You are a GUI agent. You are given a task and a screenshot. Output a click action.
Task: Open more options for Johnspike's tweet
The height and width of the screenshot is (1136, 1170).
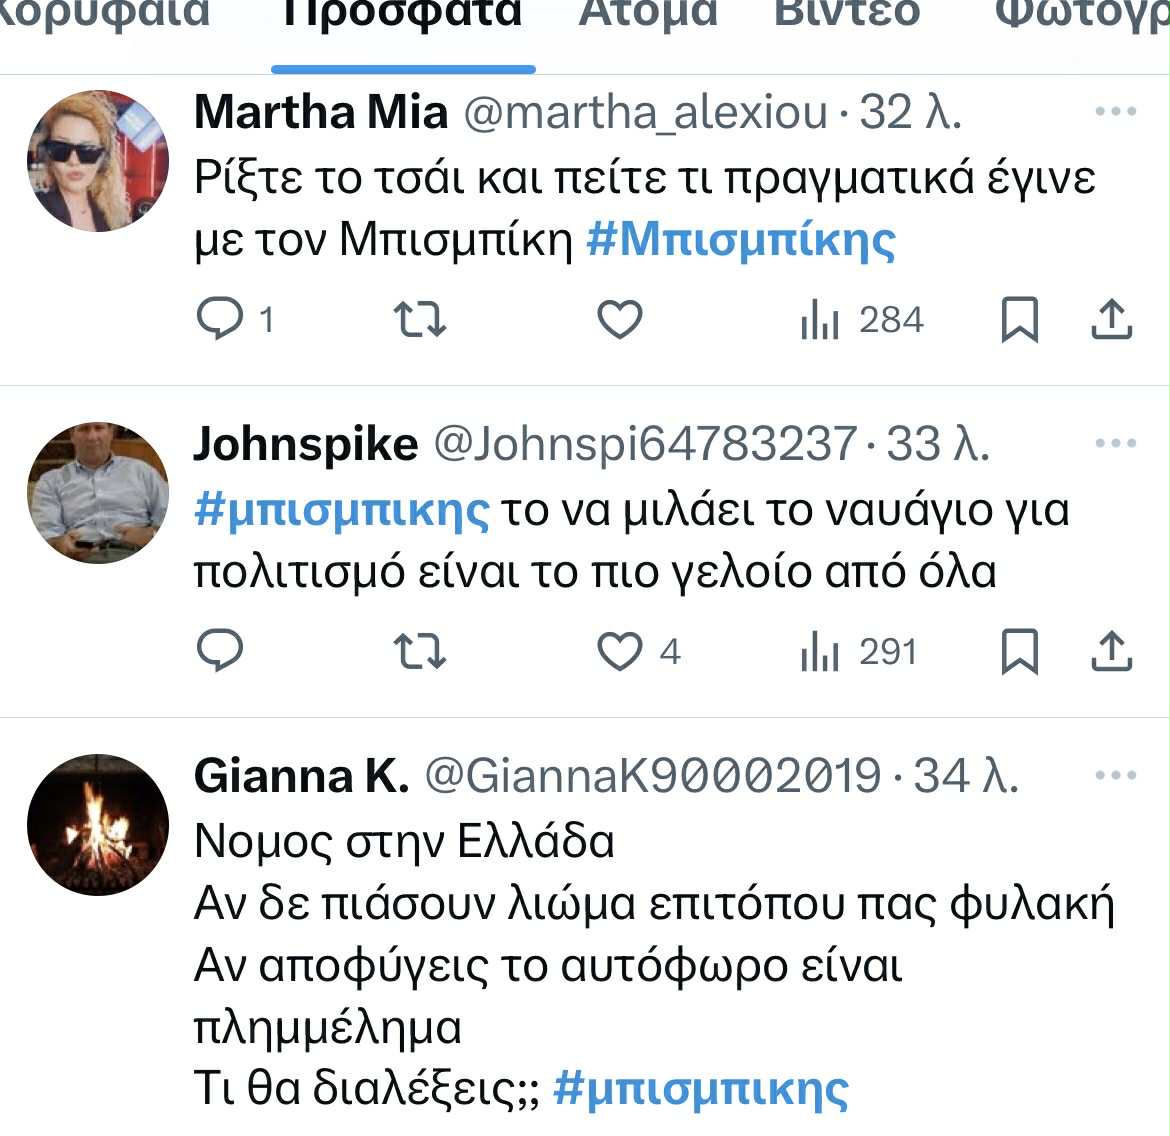click(1116, 443)
